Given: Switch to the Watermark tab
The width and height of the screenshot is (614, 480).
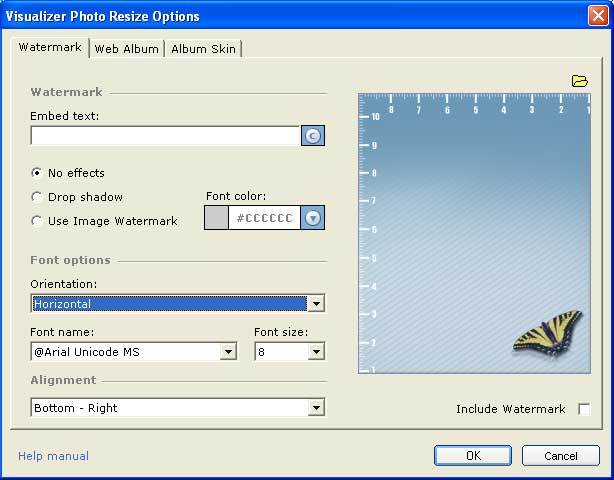Looking at the screenshot, I should 50,47.
